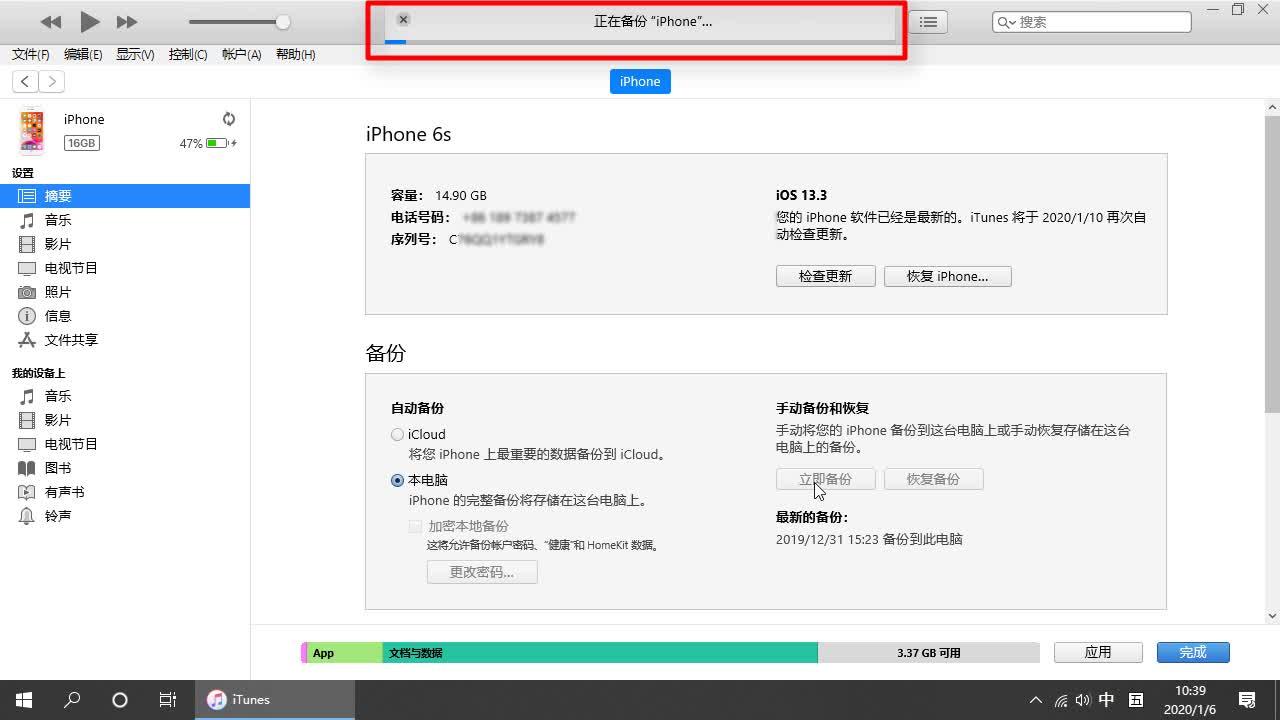Image resolution: width=1280 pixels, height=720 pixels.
Task: Click the iPhone device thumbnail
Action: click(x=32, y=131)
